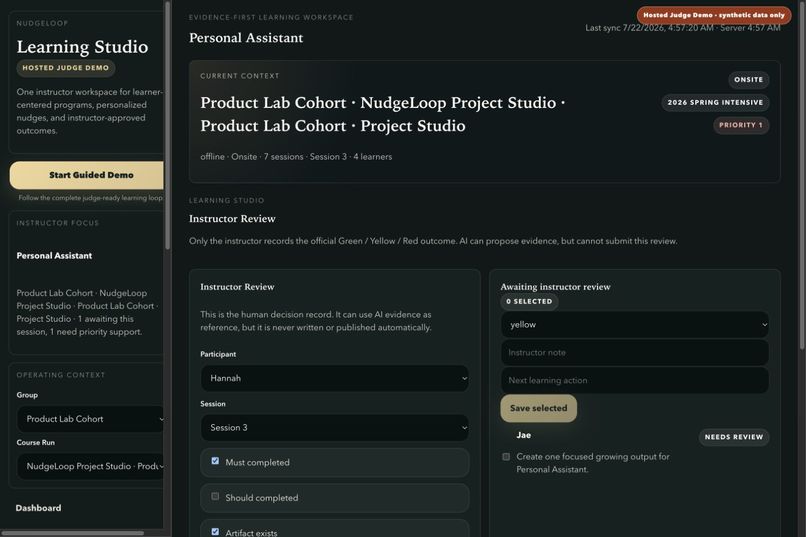Click the Jae learner name
Image resolution: width=806 pixels, height=537 pixels.
tap(523, 435)
